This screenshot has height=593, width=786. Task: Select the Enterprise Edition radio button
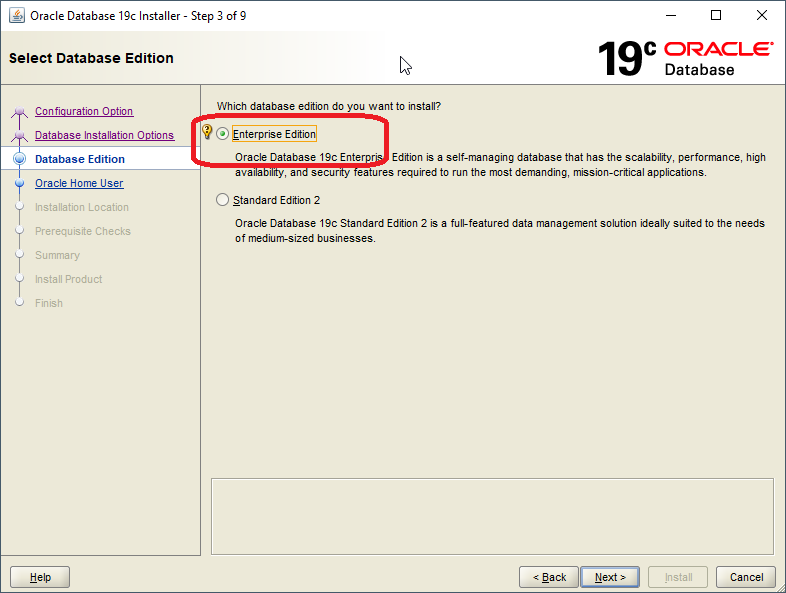(x=223, y=134)
